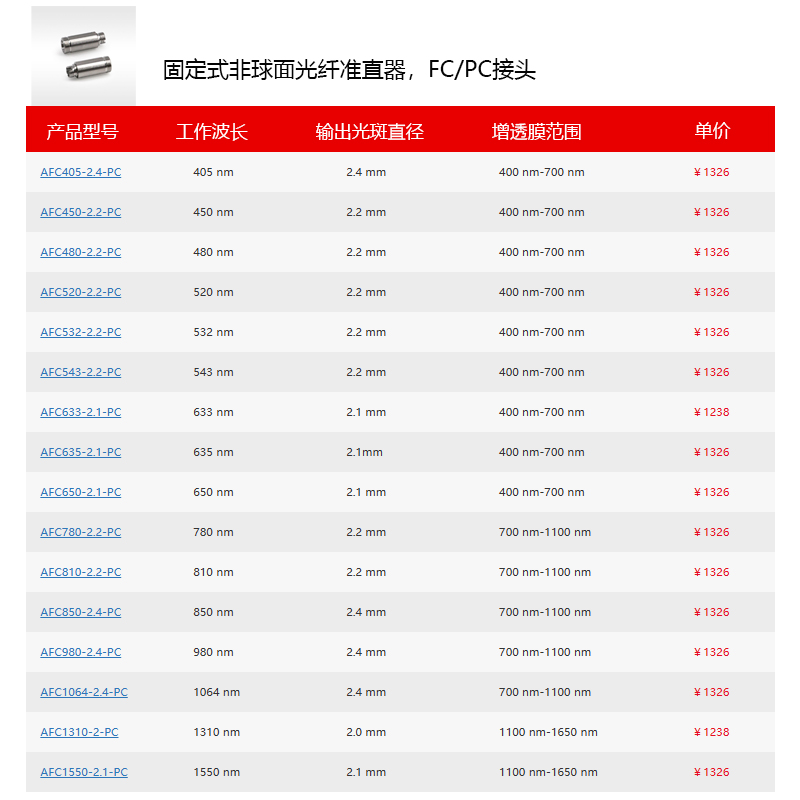Click 400 nm-700 nm in AFC650 row
800x800 pixels.
point(541,492)
